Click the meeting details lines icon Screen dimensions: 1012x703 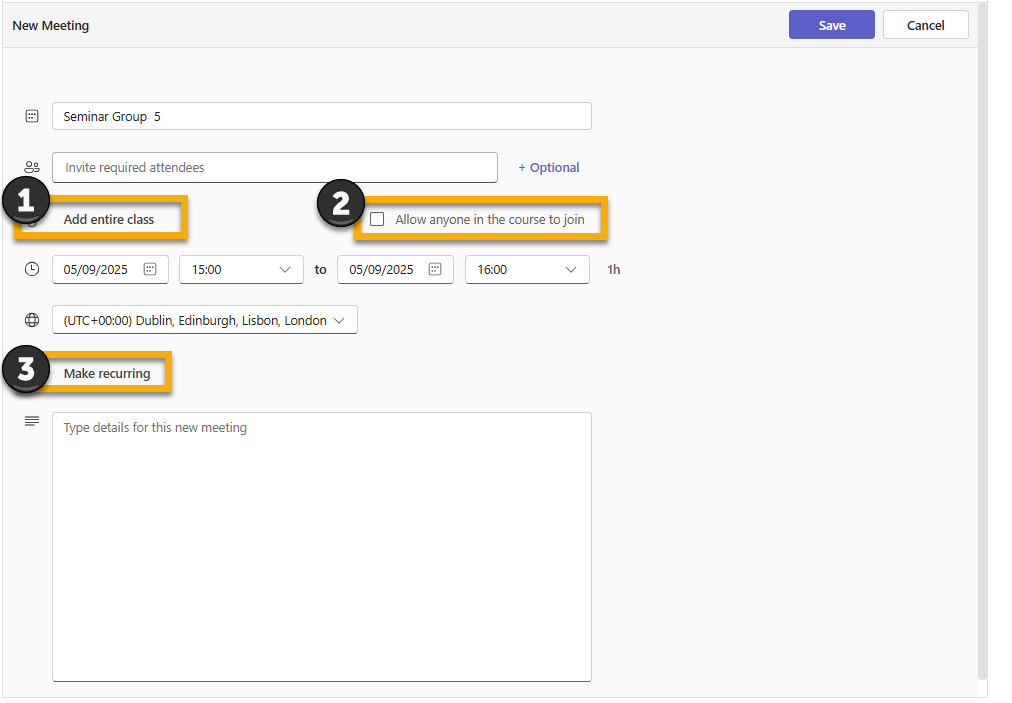pos(32,421)
